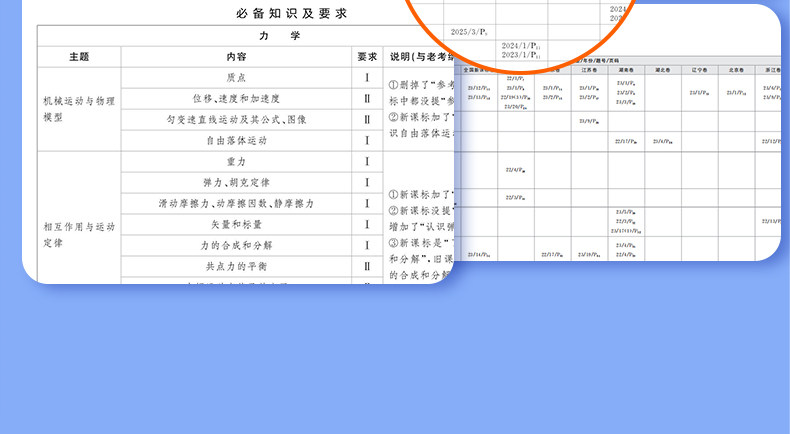Select the 辽宁卷 column header

[x=699, y=70]
